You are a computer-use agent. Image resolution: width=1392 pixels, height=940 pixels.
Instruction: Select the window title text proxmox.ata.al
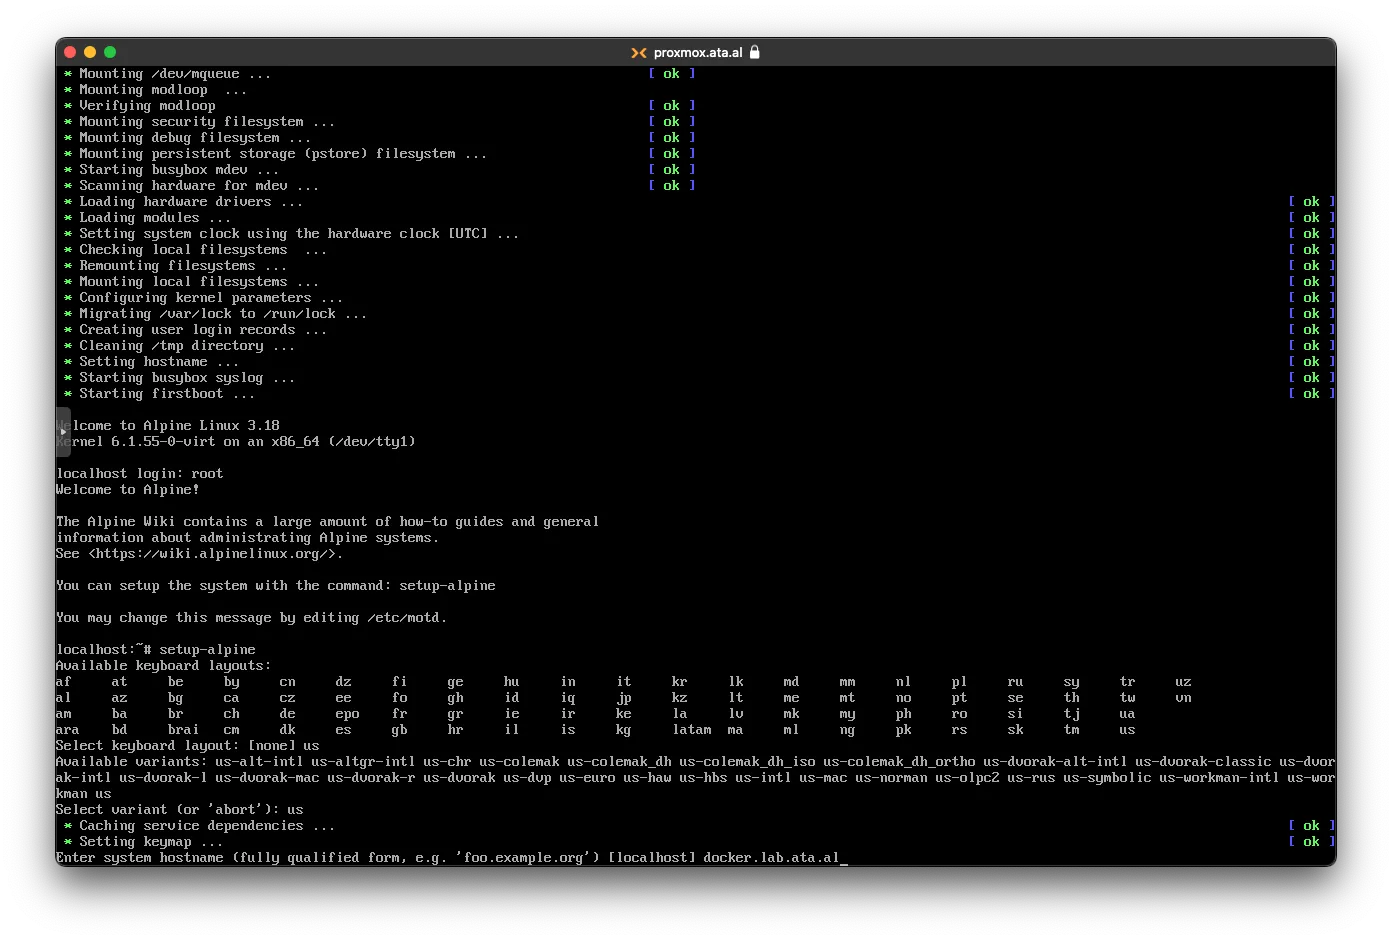pyautogui.click(x=698, y=53)
